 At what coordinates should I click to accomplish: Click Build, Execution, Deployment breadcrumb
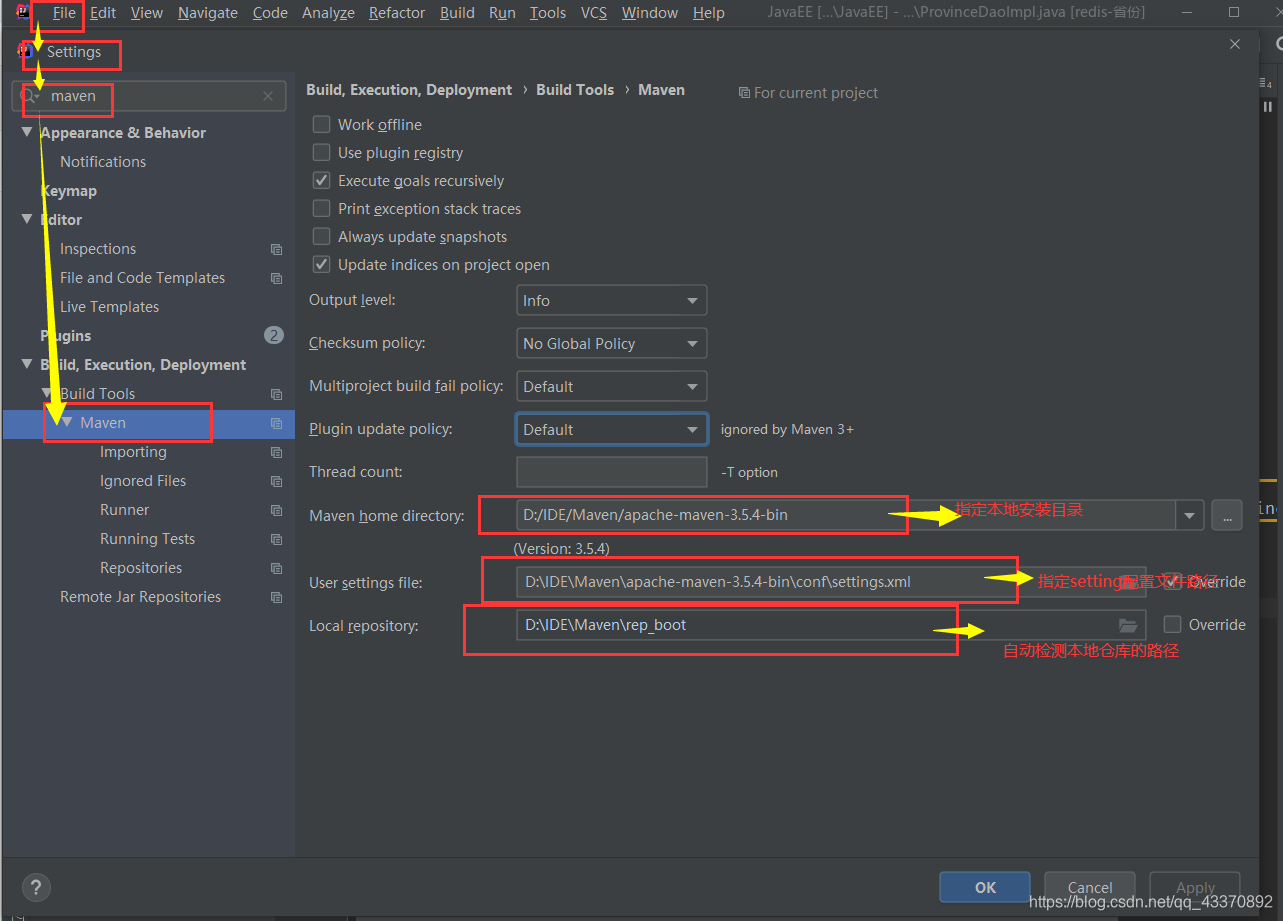[409, 89]
